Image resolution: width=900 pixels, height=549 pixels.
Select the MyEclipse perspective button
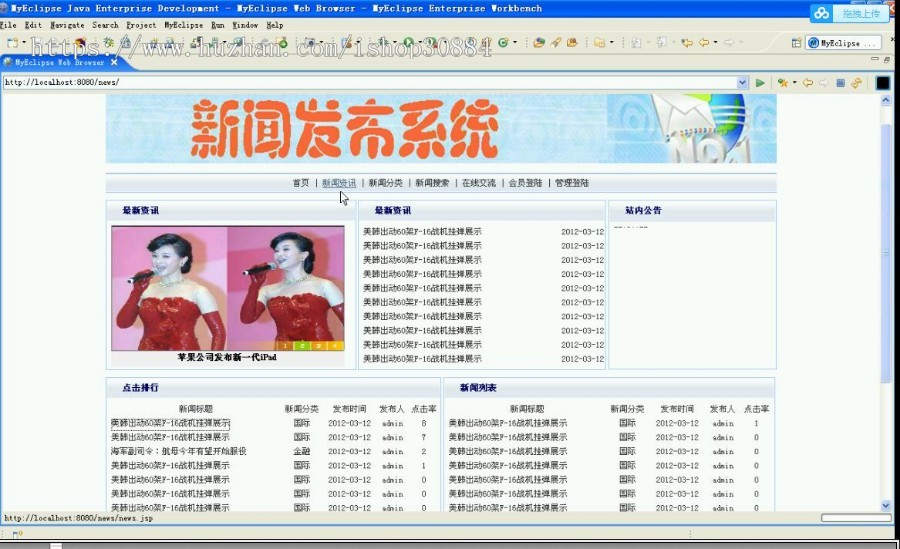click(x=843, y=43)
